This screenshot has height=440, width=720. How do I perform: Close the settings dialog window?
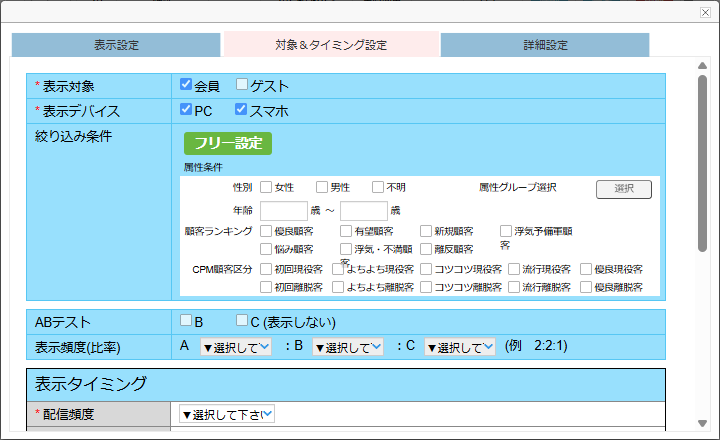pyautogui.click(x=705, y=12)
